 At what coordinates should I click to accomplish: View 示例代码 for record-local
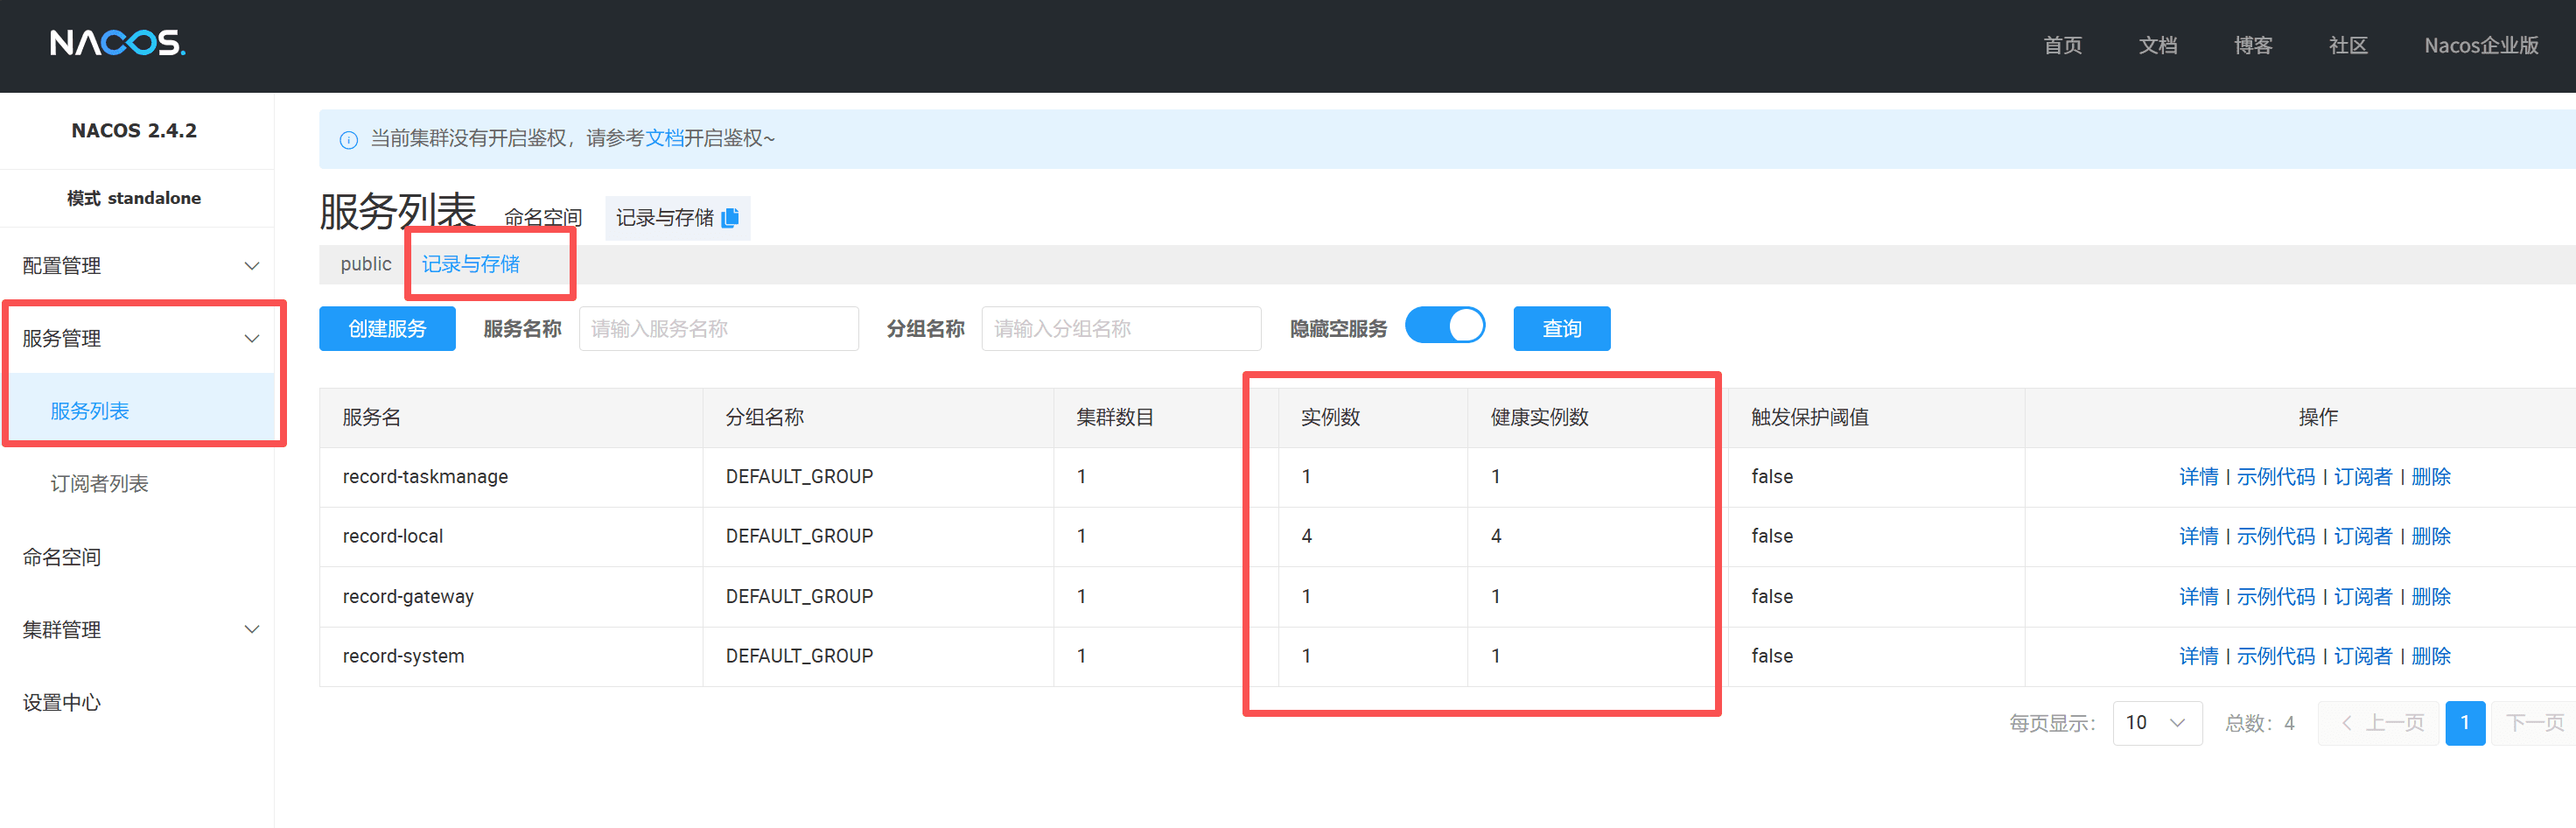[x=2275, y=537]
